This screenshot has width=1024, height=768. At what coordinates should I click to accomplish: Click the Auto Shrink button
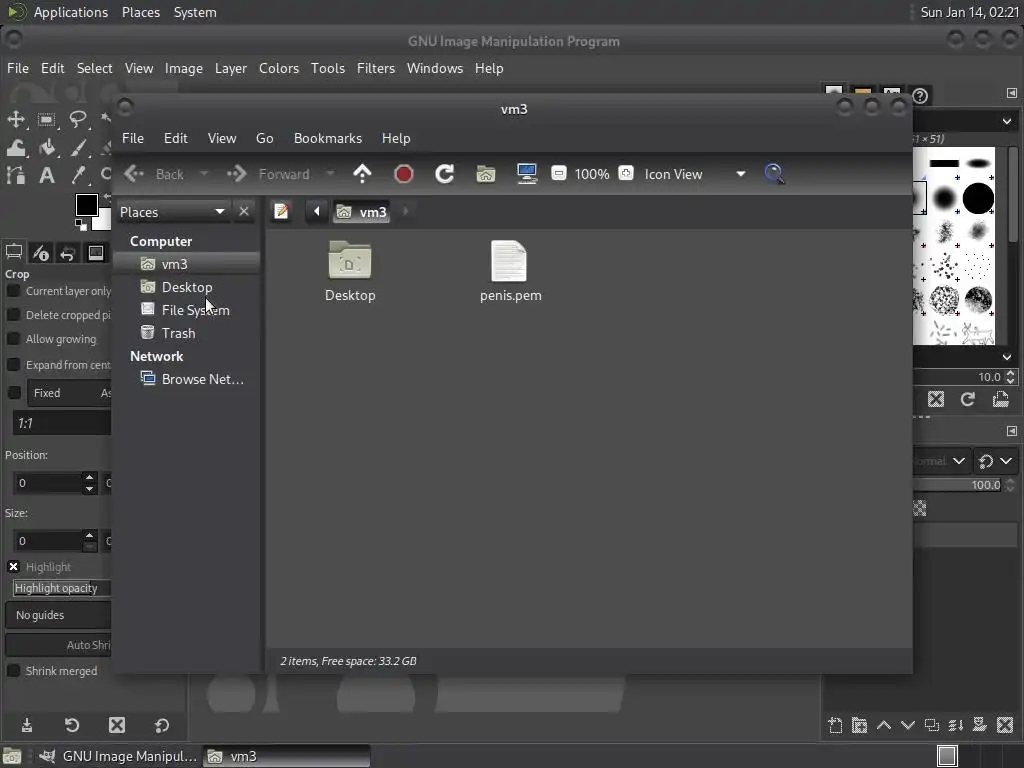click(59, 645)
